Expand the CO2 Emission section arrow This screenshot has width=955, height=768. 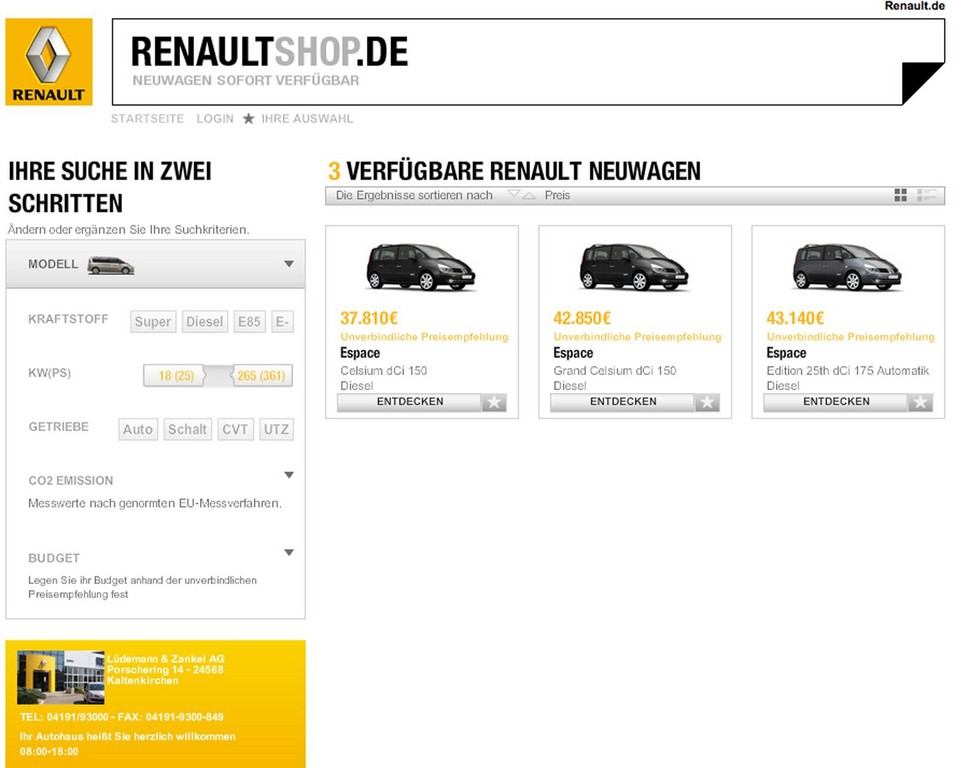(x=289, y=475)
